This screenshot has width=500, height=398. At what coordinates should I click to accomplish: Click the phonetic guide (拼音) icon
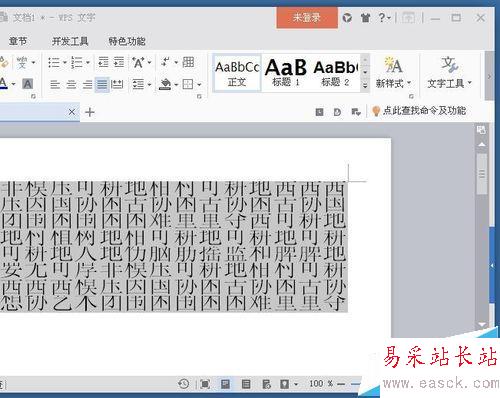[x=22, y=62]
